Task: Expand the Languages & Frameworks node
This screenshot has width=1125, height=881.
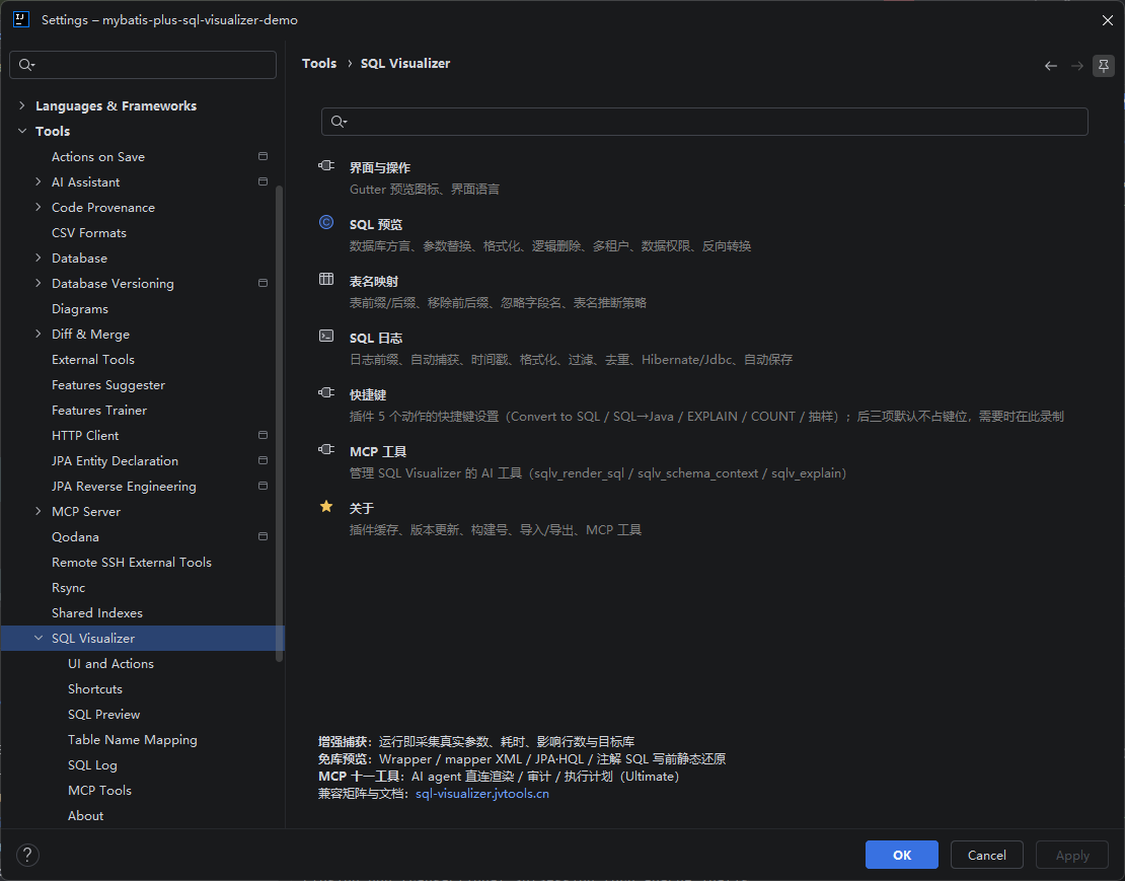Action: point(22,105)
